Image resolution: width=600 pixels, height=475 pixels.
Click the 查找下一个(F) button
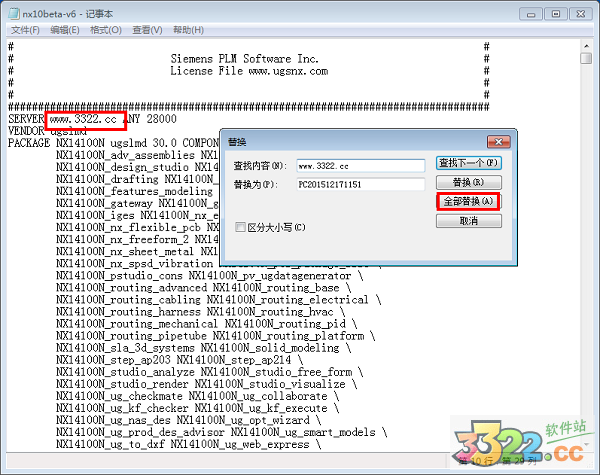[468, 163]
